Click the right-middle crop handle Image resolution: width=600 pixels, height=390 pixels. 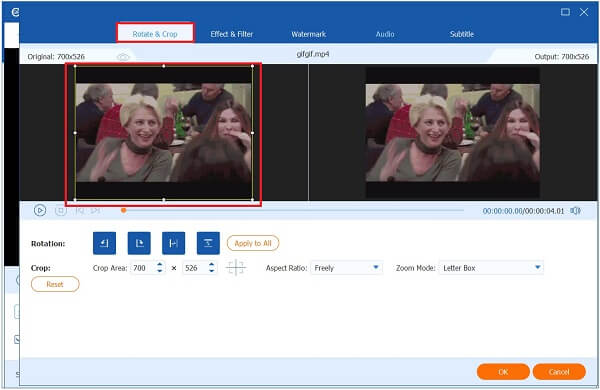tap(253, 133)
